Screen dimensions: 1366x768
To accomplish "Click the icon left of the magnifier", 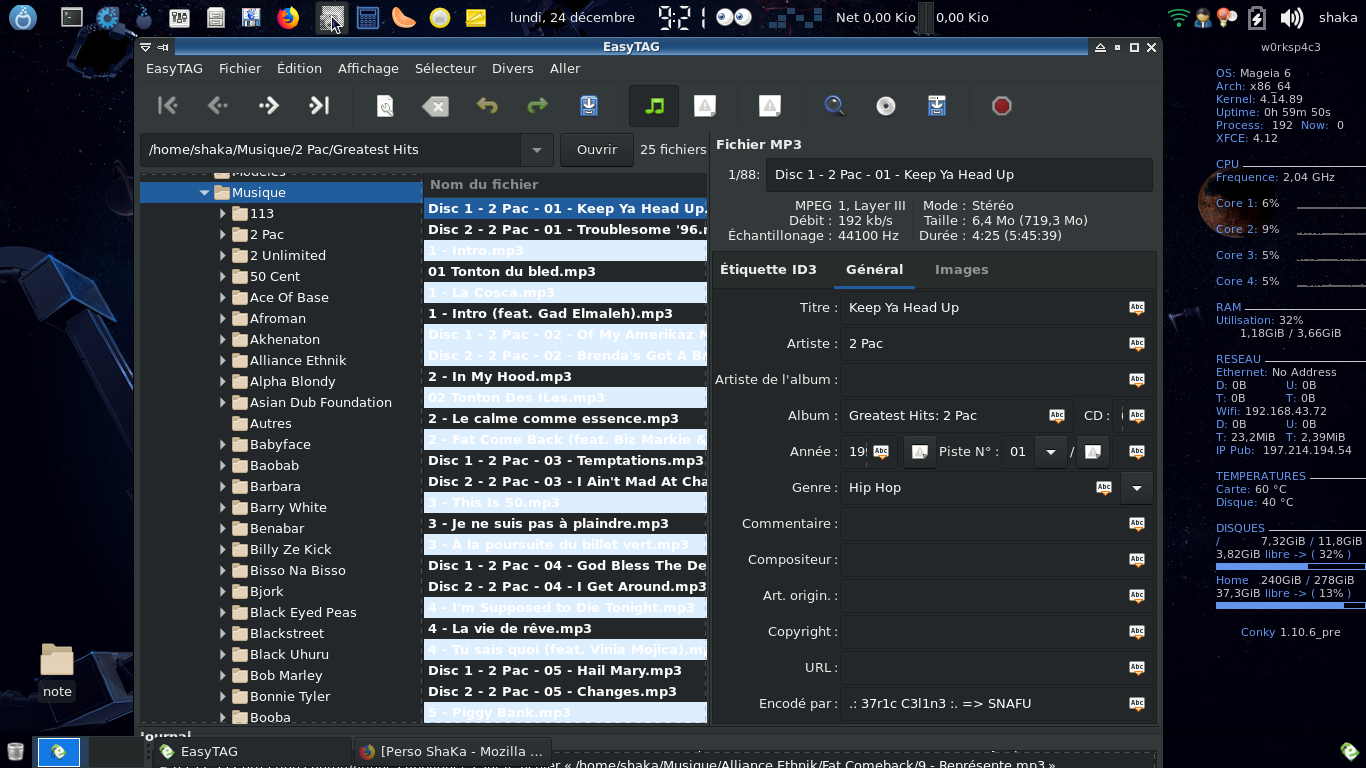I will pyautogui.click(x=769, y=105).
